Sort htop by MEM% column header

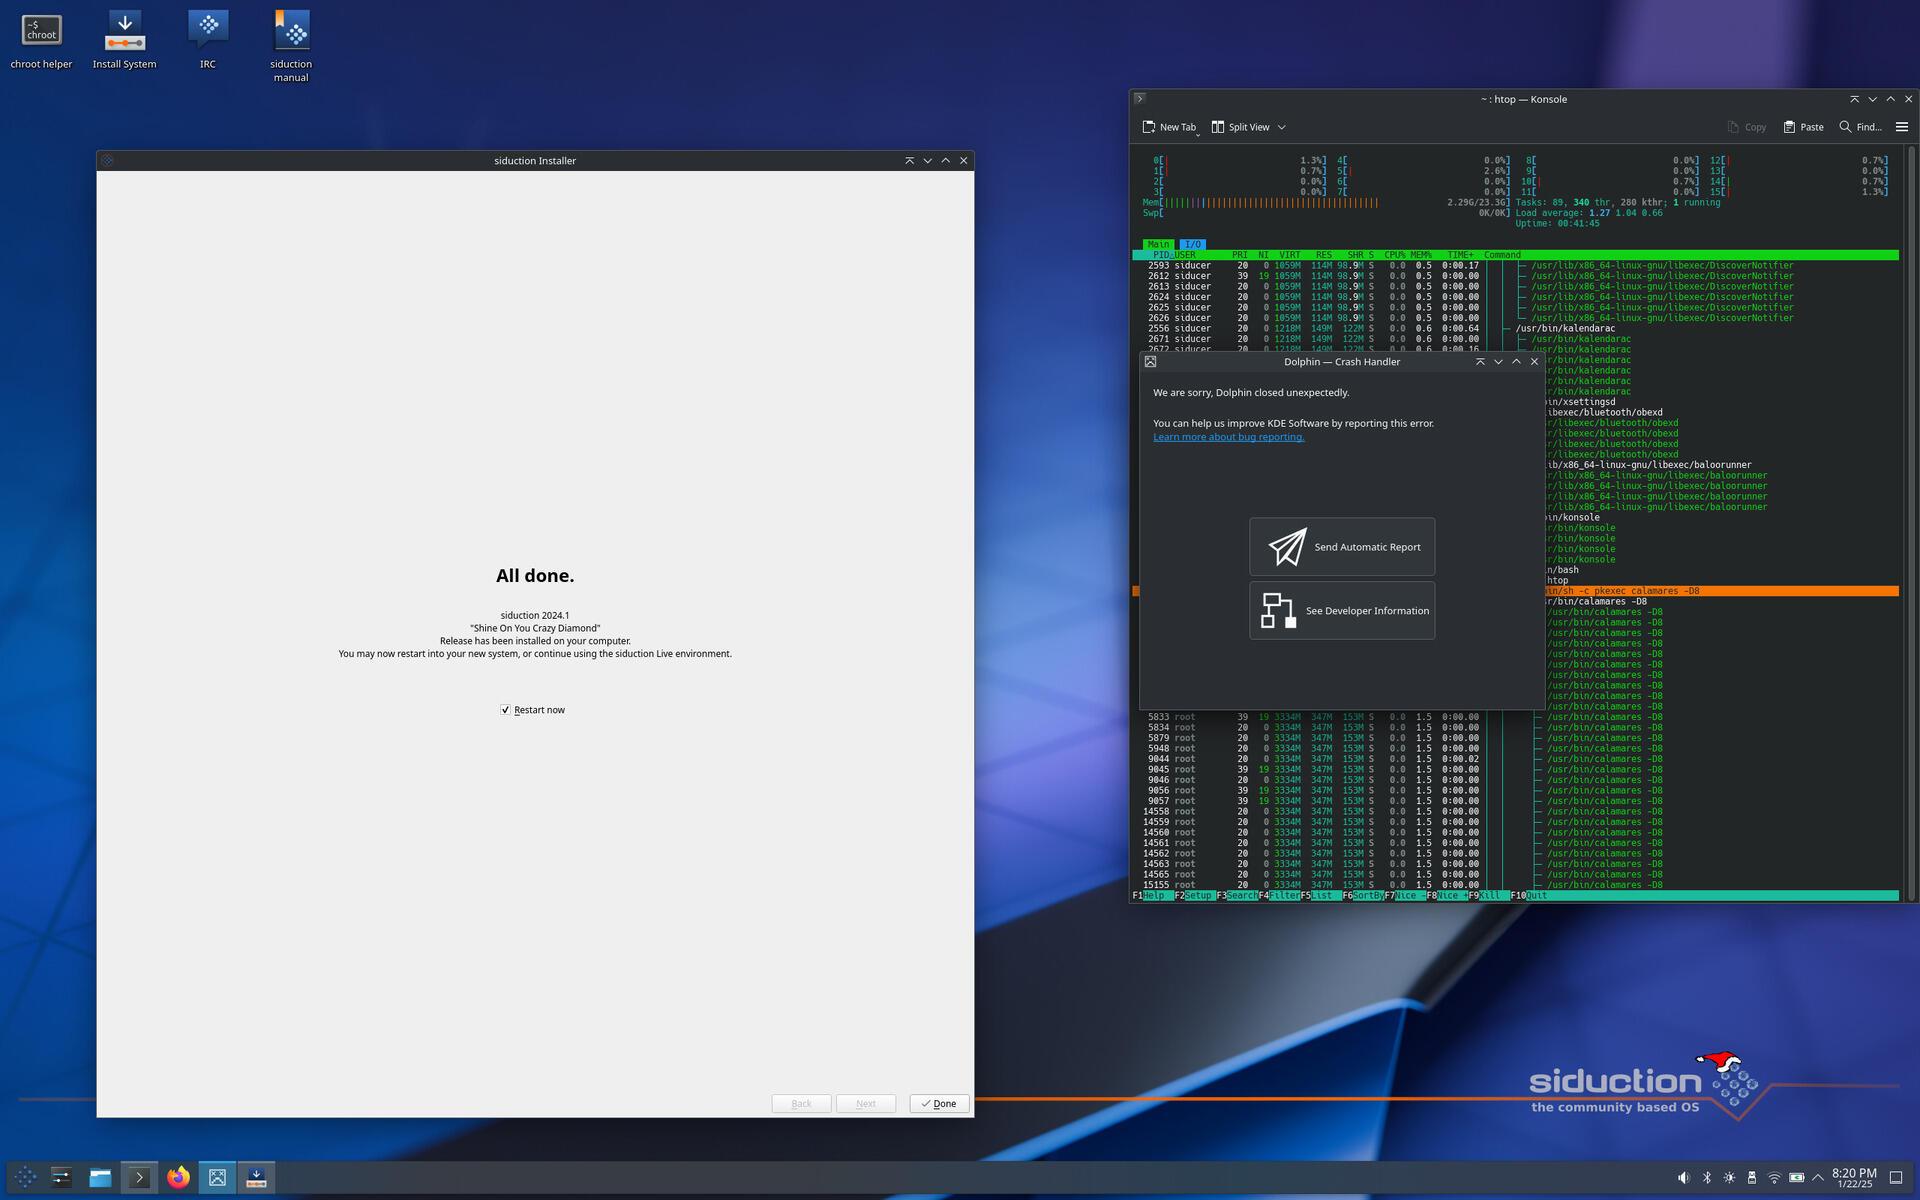pos(1420,255)
